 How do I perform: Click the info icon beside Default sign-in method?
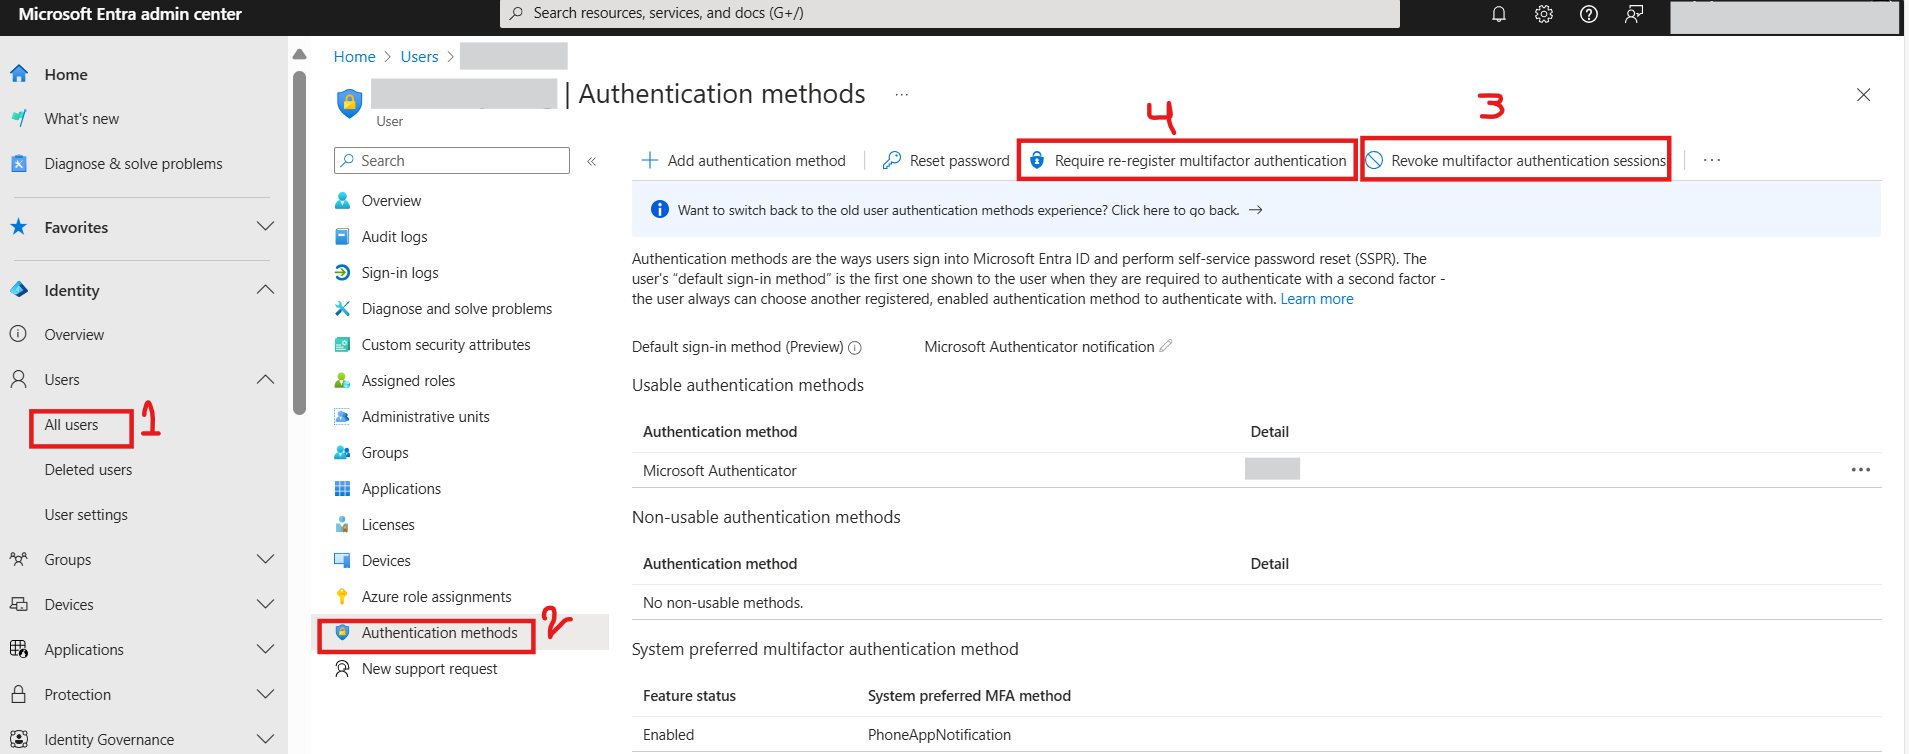855,348
